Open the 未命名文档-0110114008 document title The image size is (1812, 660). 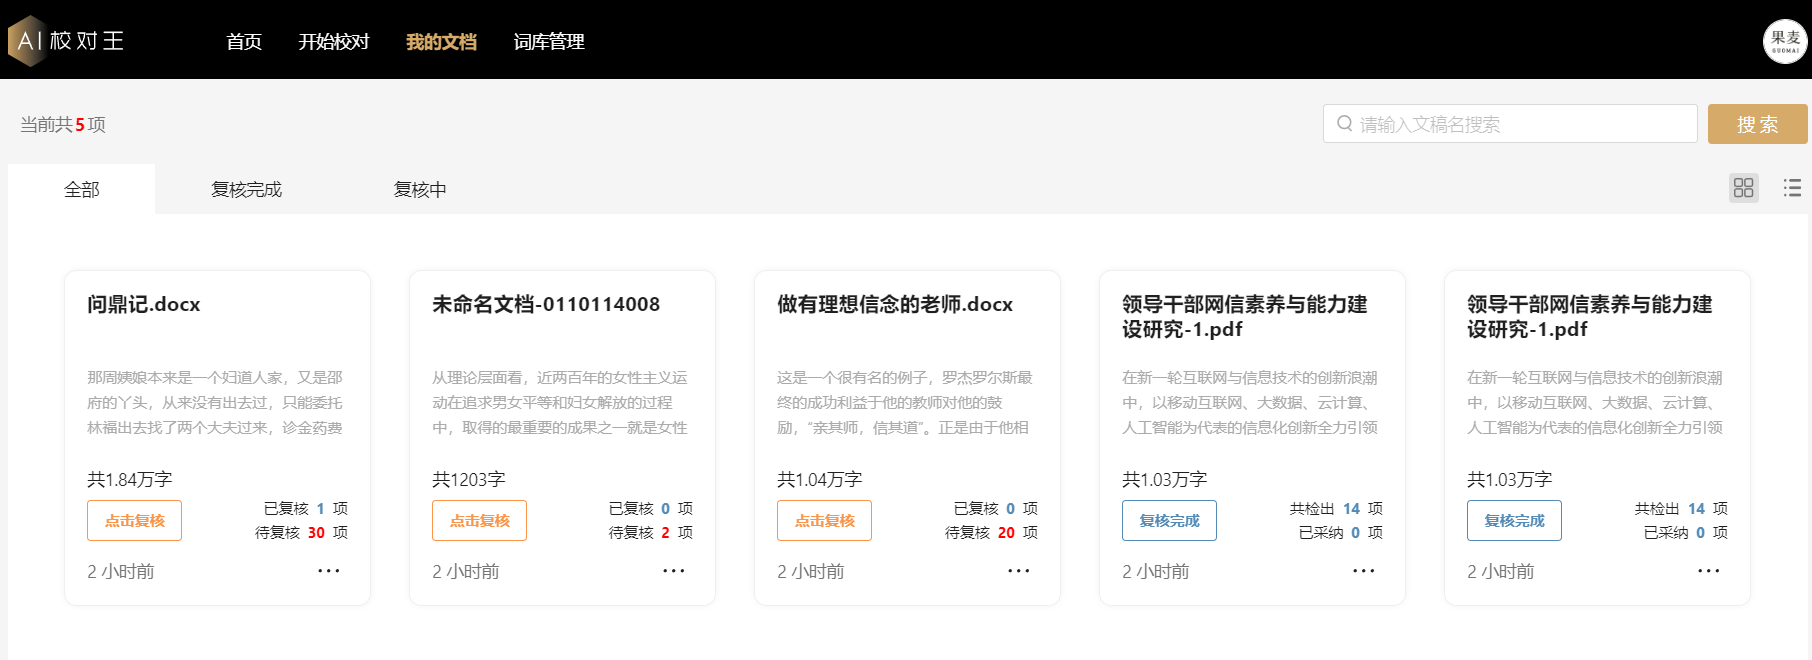coord(545,305)
